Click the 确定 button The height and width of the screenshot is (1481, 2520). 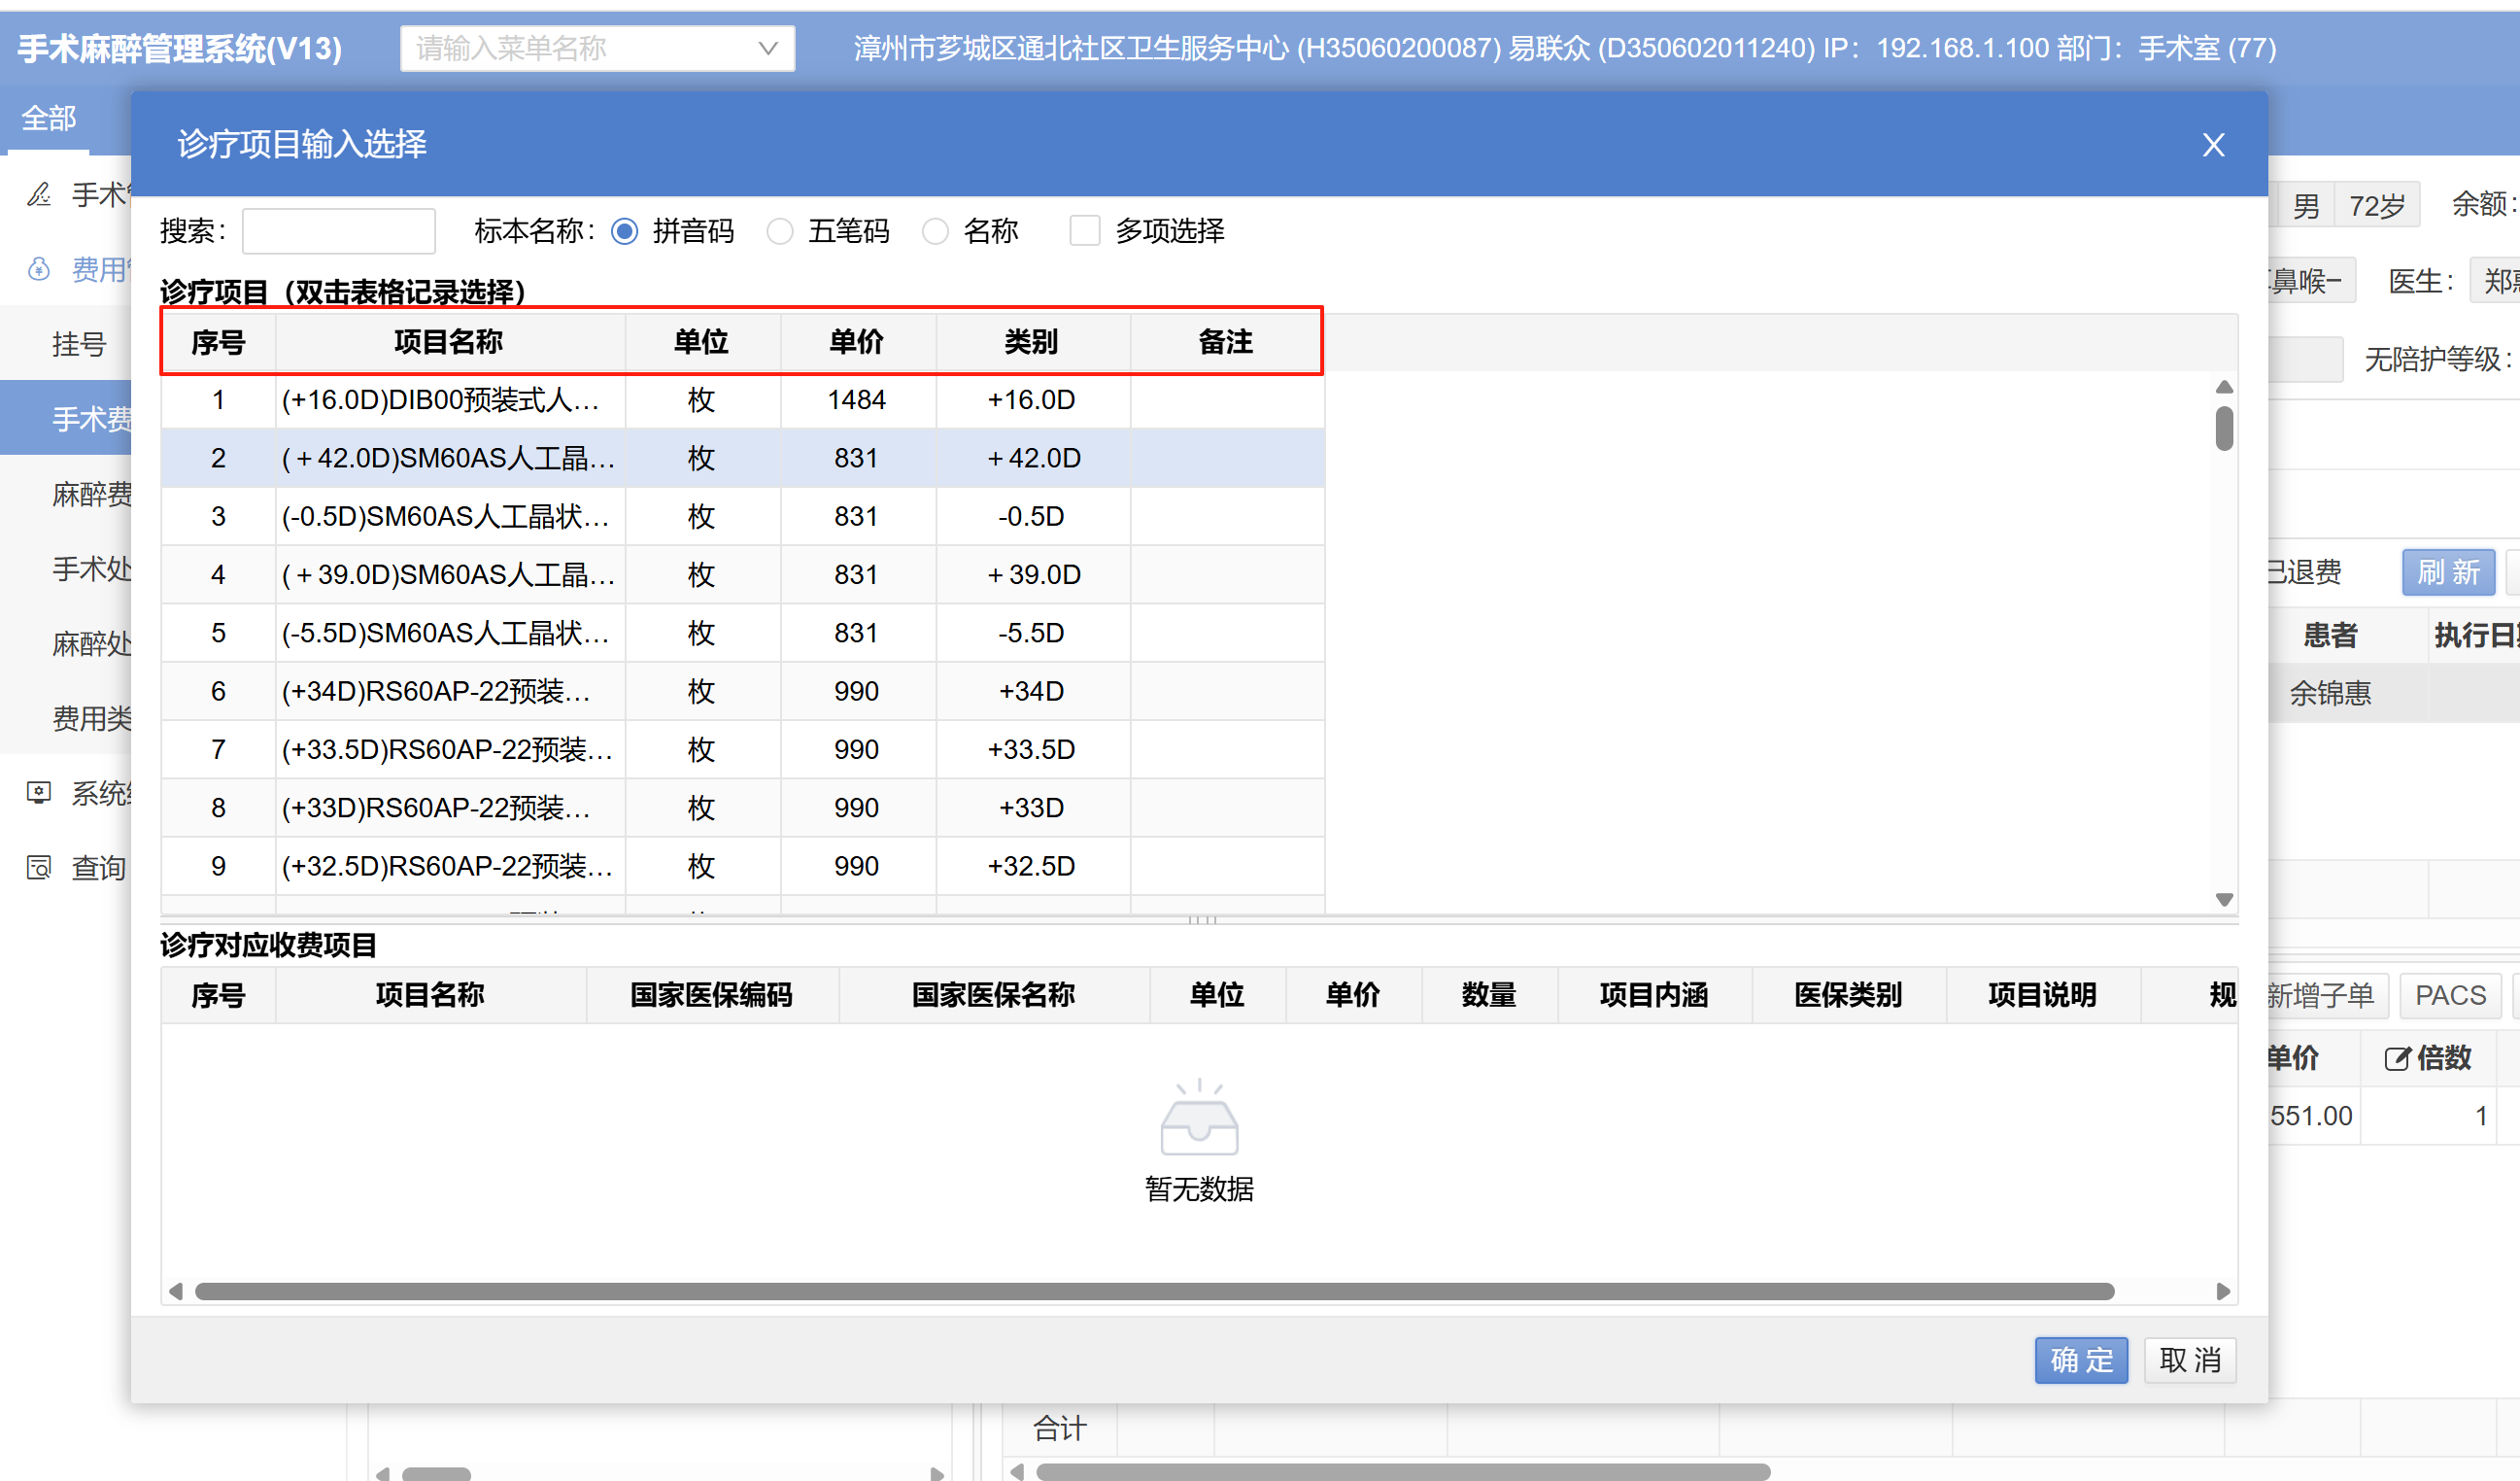tap(2080, 1360)
